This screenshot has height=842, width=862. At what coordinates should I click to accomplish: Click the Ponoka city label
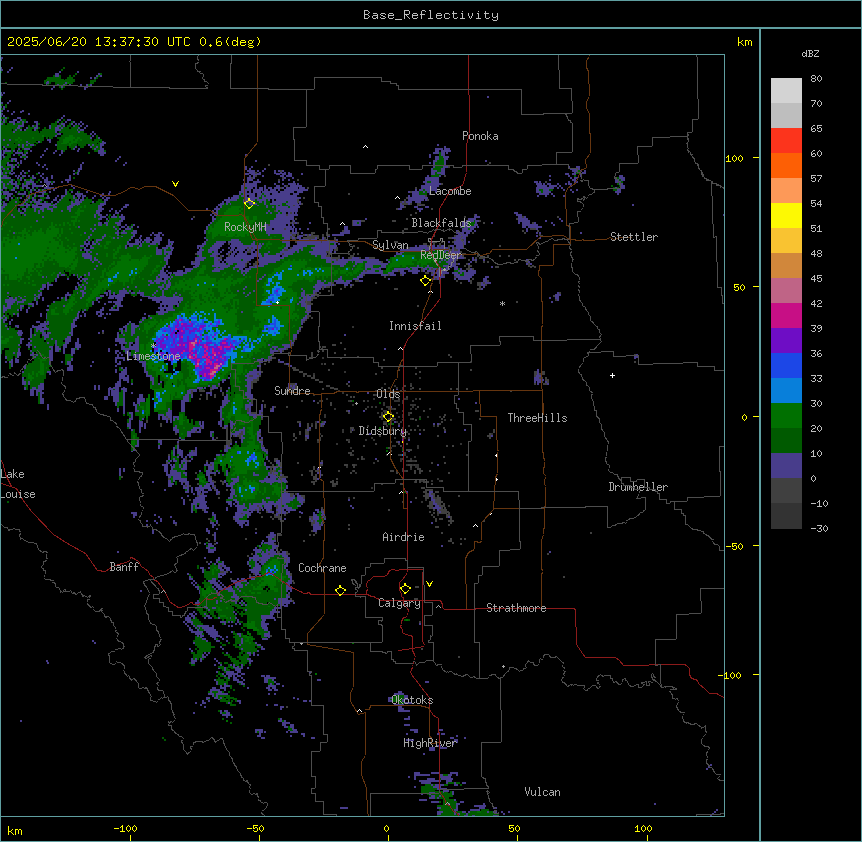tap(480, 136)
